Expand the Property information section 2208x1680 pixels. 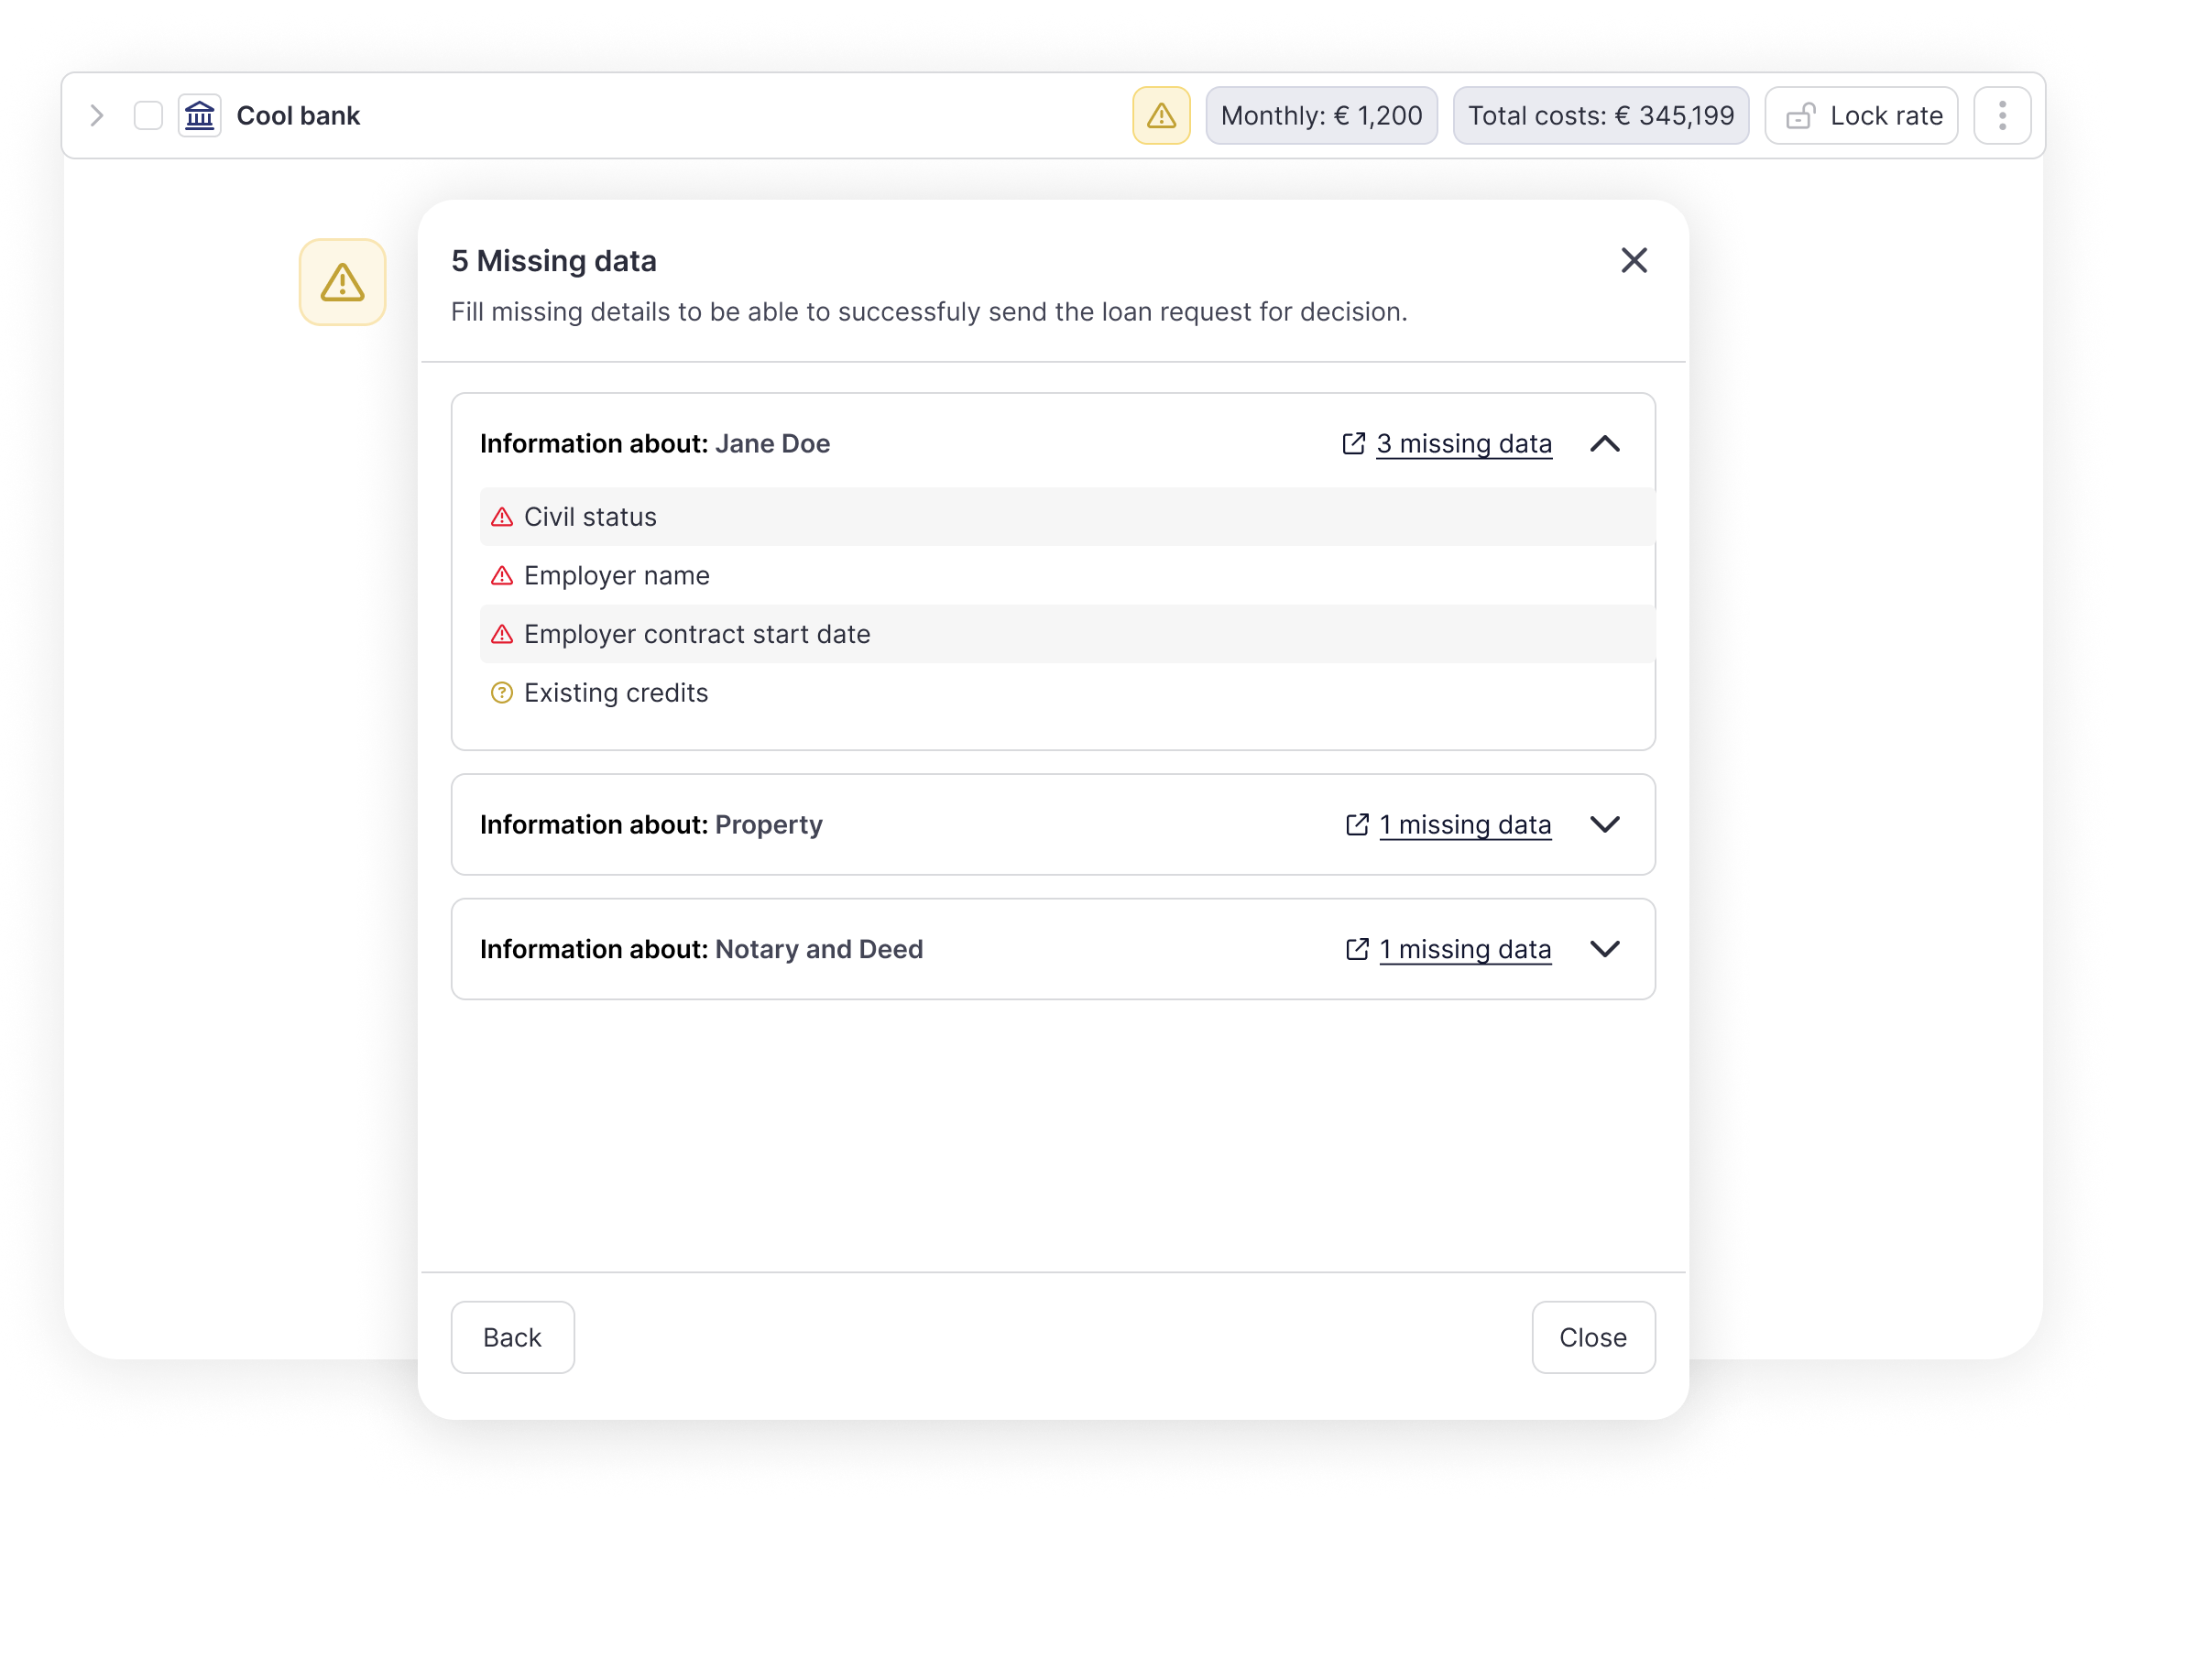pos(1605,825)
